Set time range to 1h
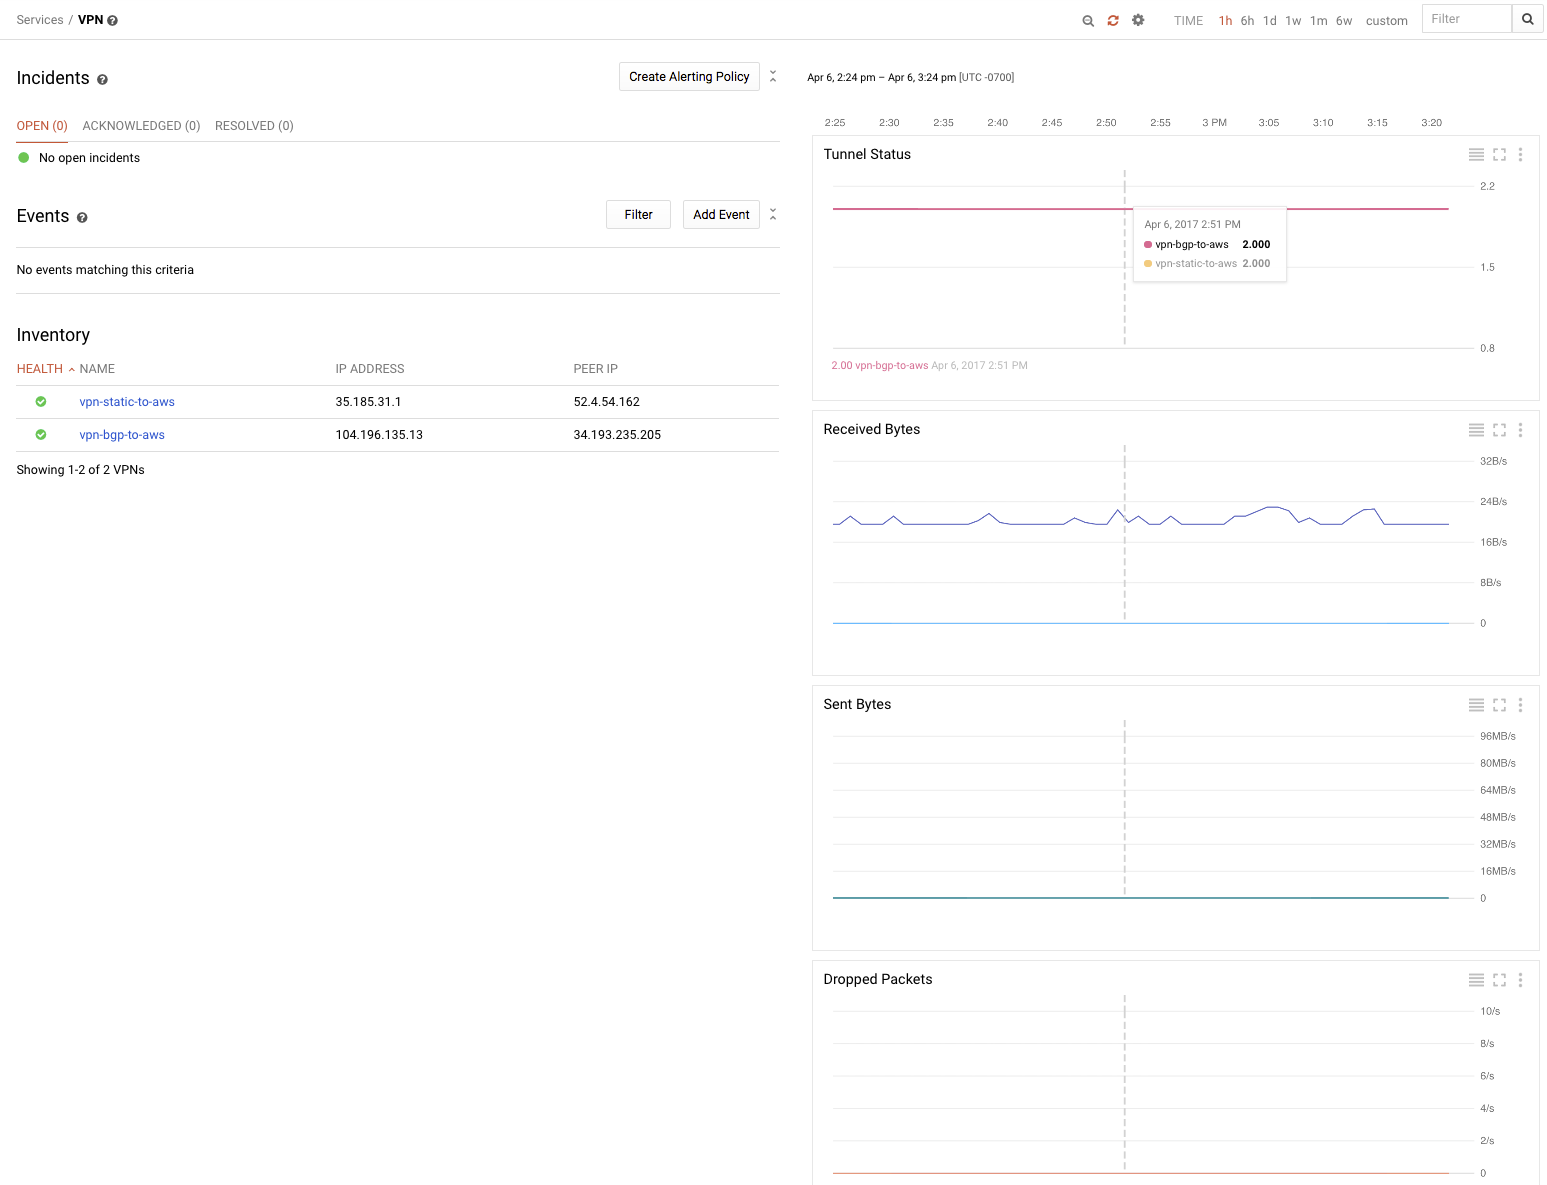Image resolution: width=1547 pixels, height=1185 pixels. point(1225,21)
